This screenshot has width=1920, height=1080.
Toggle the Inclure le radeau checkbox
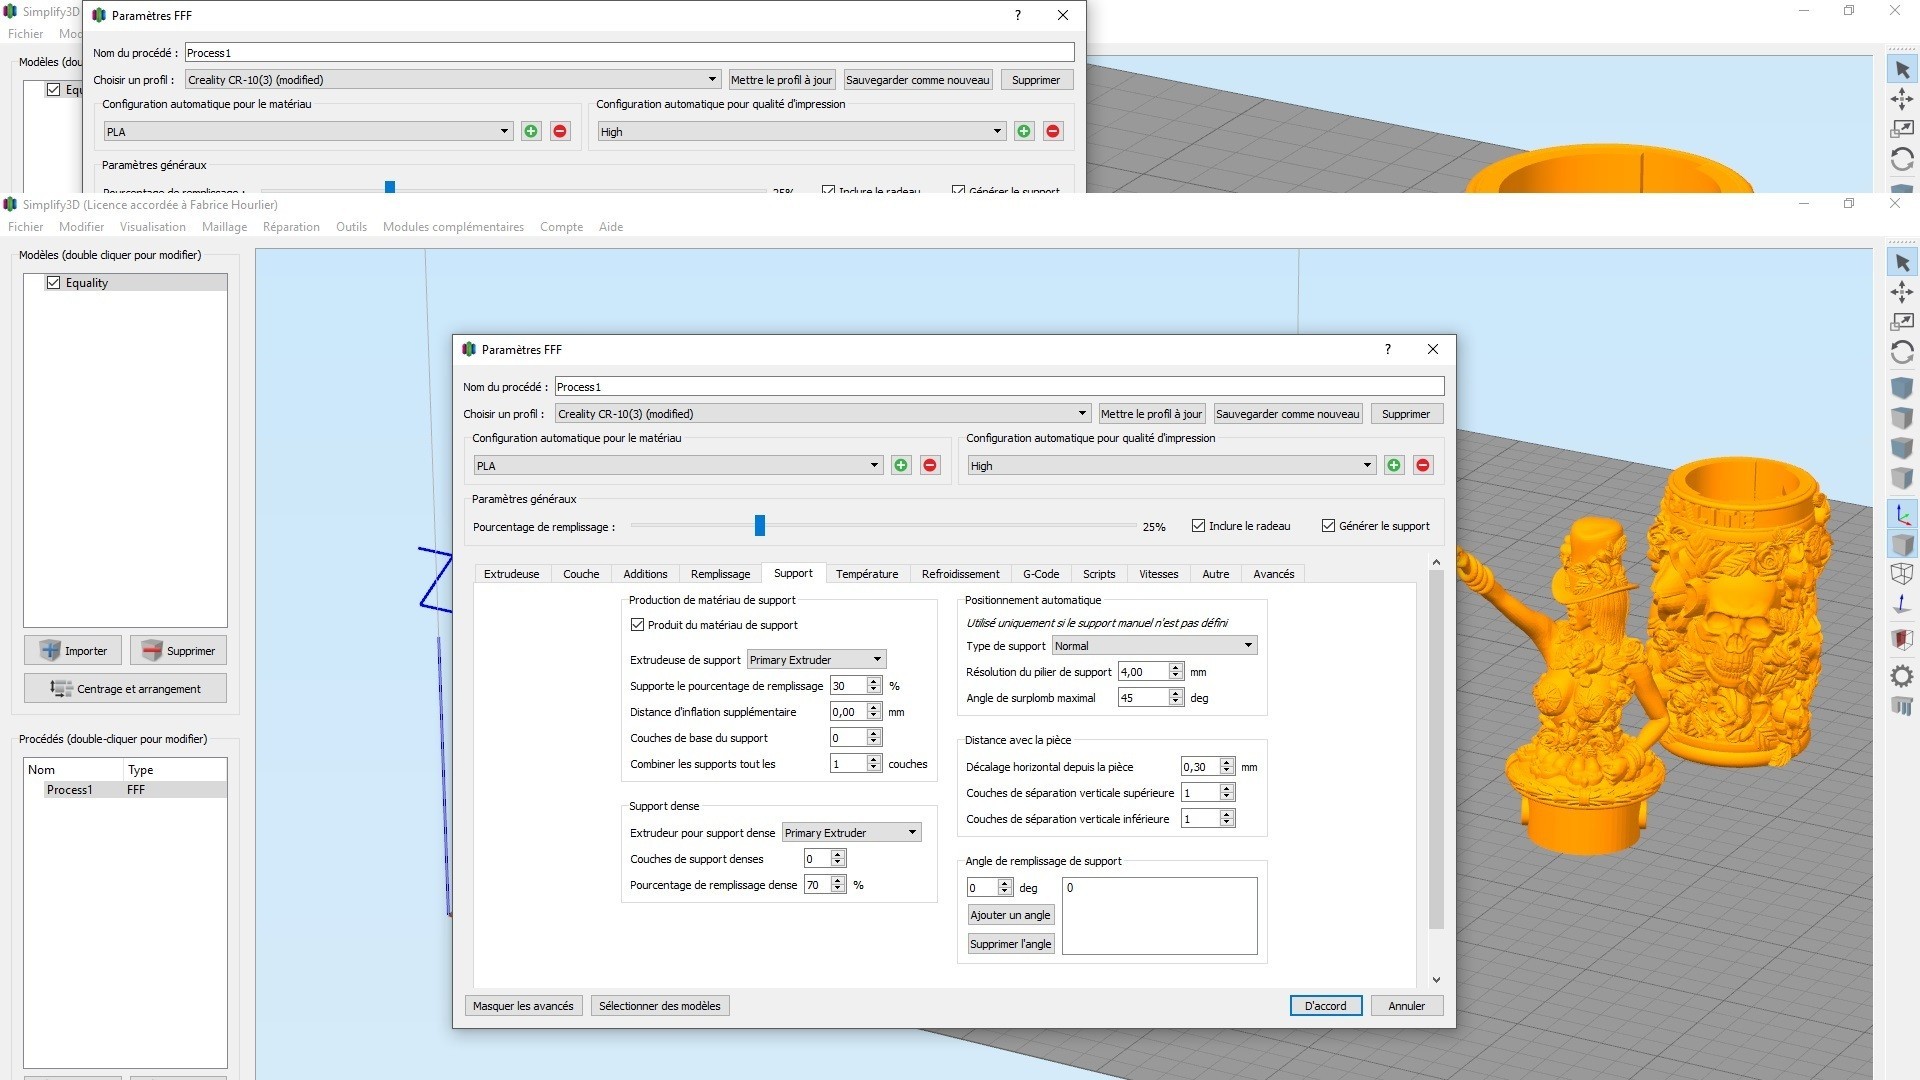(1198, 526)
